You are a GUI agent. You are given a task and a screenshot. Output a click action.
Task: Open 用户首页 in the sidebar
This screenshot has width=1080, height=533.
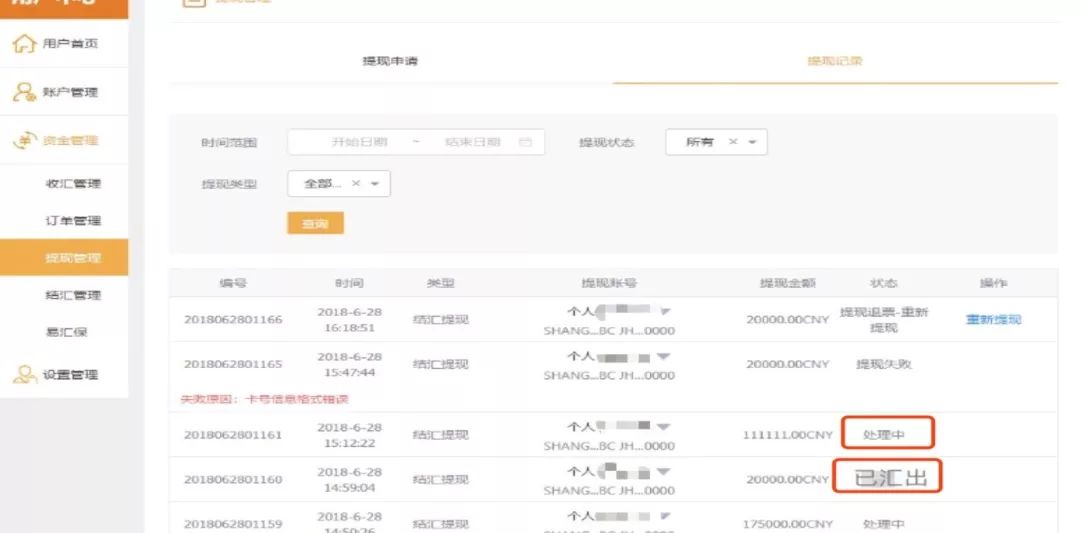tap(70, 44)
